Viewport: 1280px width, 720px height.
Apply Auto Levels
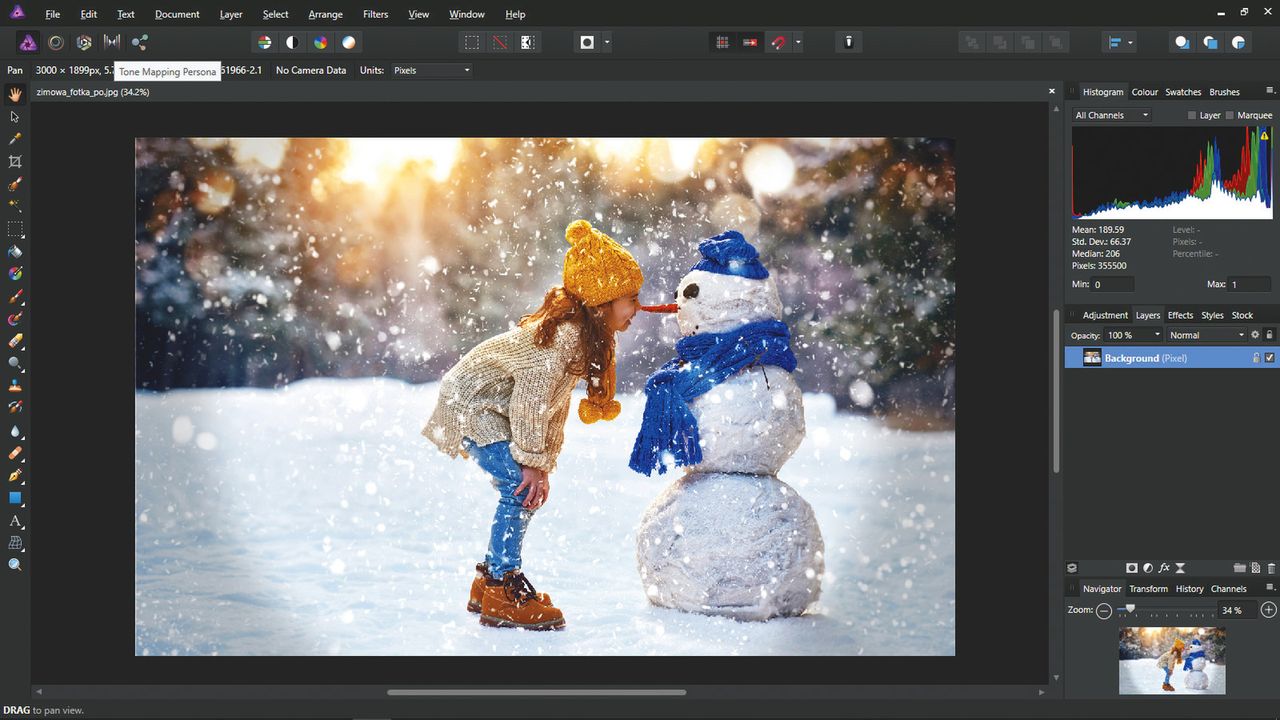click(264, 42)
